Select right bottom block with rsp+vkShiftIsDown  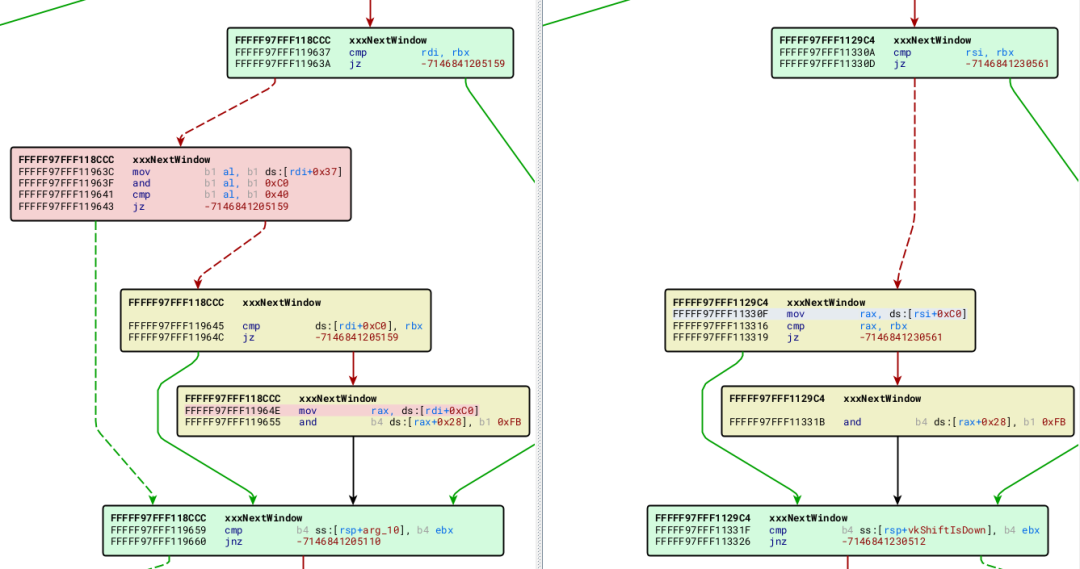(847, 530)
